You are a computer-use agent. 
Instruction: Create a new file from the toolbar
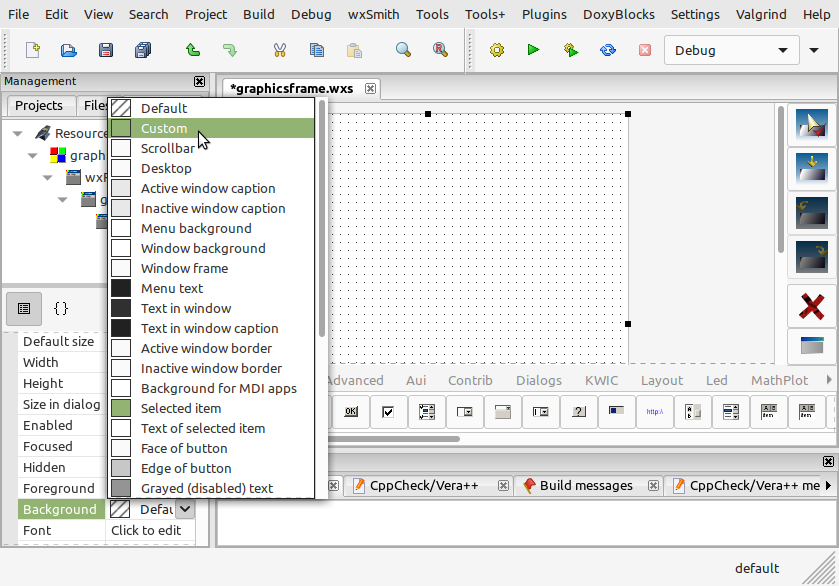click(33, 50)
